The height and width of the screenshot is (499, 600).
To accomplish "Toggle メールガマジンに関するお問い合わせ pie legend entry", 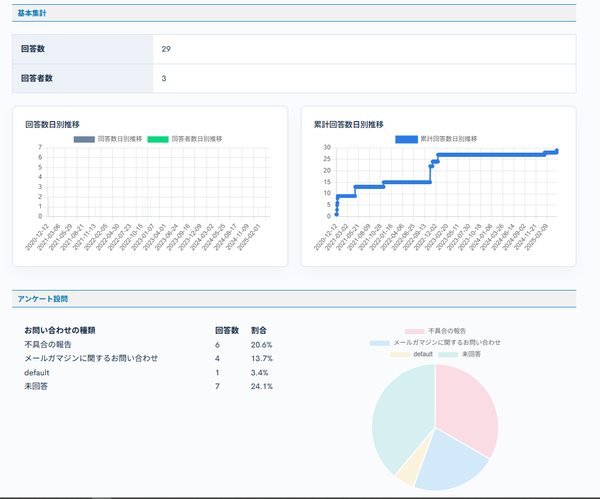I will click(x=435, y=342).
